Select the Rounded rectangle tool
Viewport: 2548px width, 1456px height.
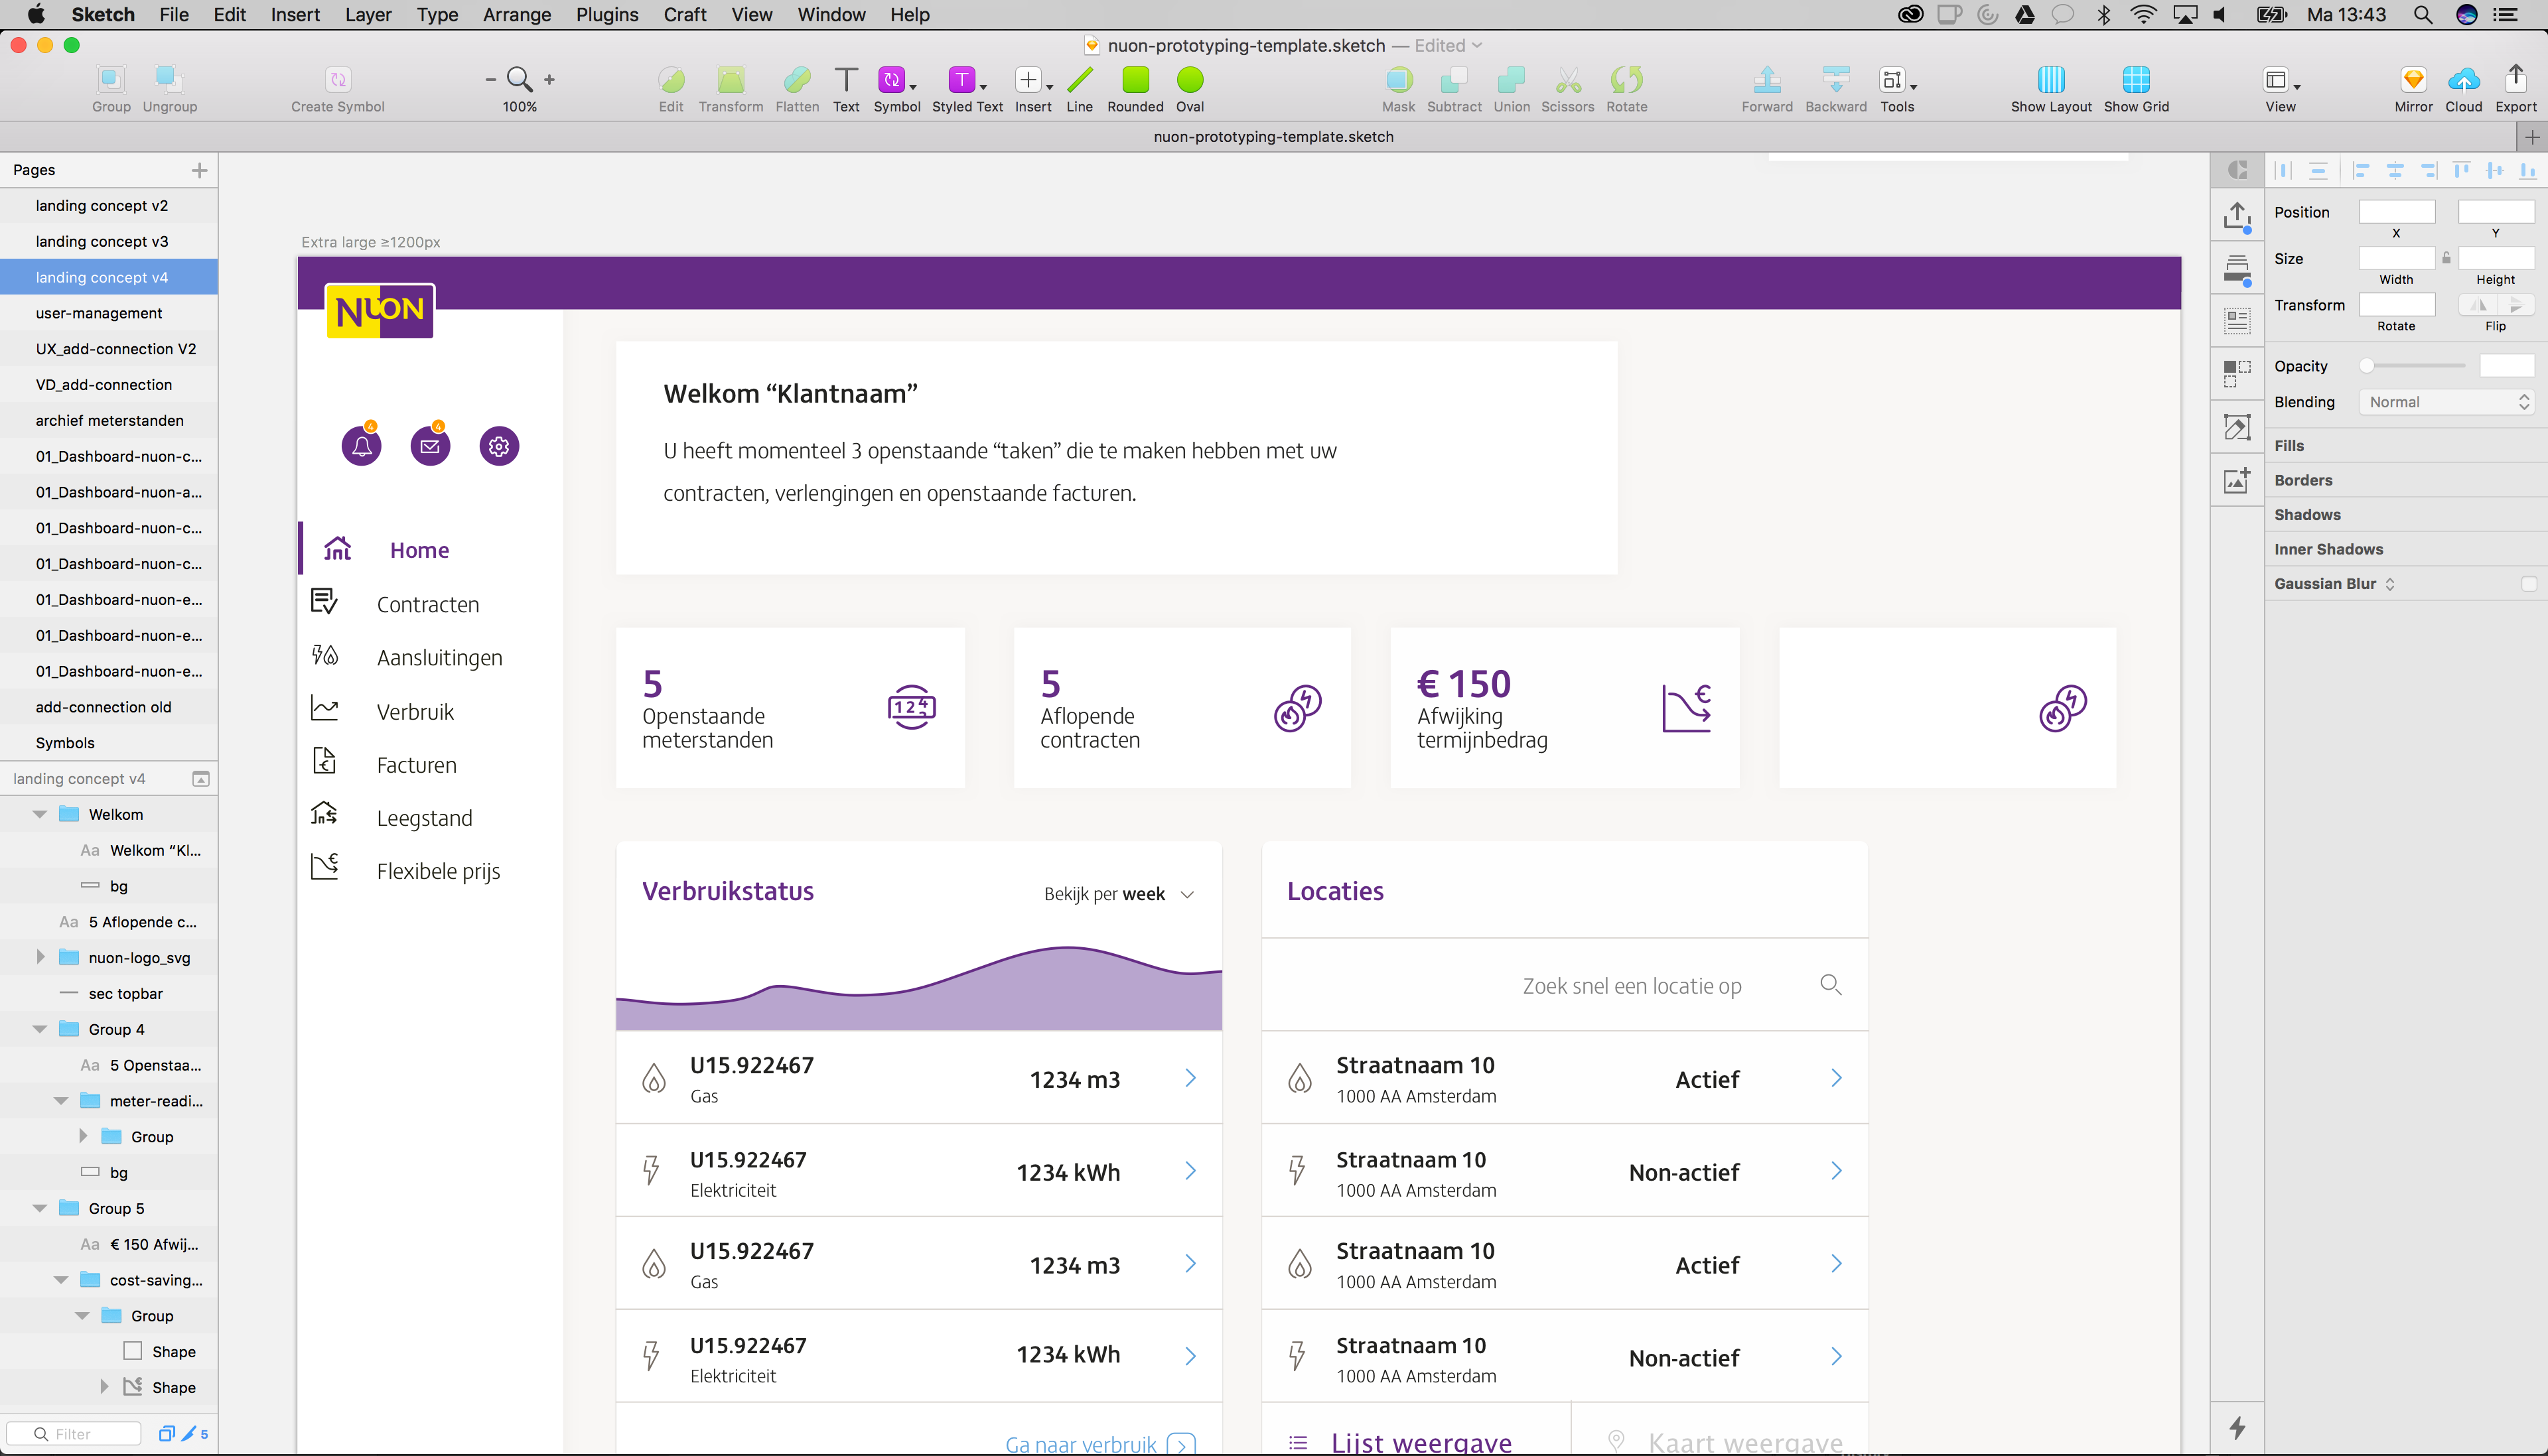coord(1135,80)
